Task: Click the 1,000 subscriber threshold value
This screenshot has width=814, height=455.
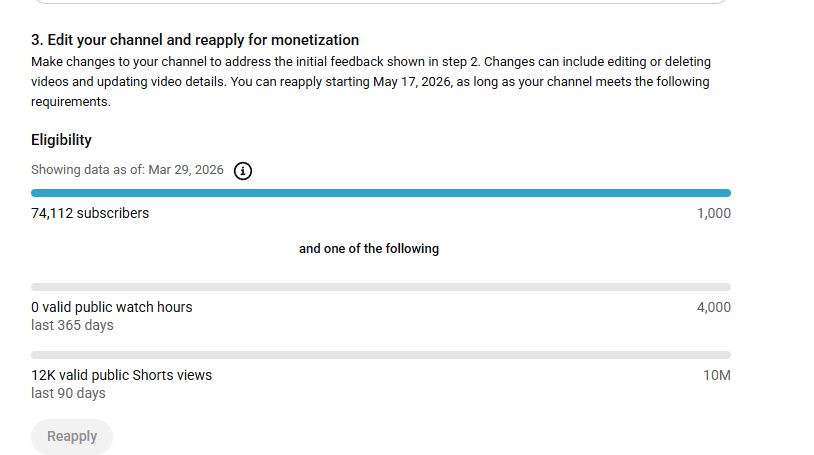Action: [x=713, y=213]
